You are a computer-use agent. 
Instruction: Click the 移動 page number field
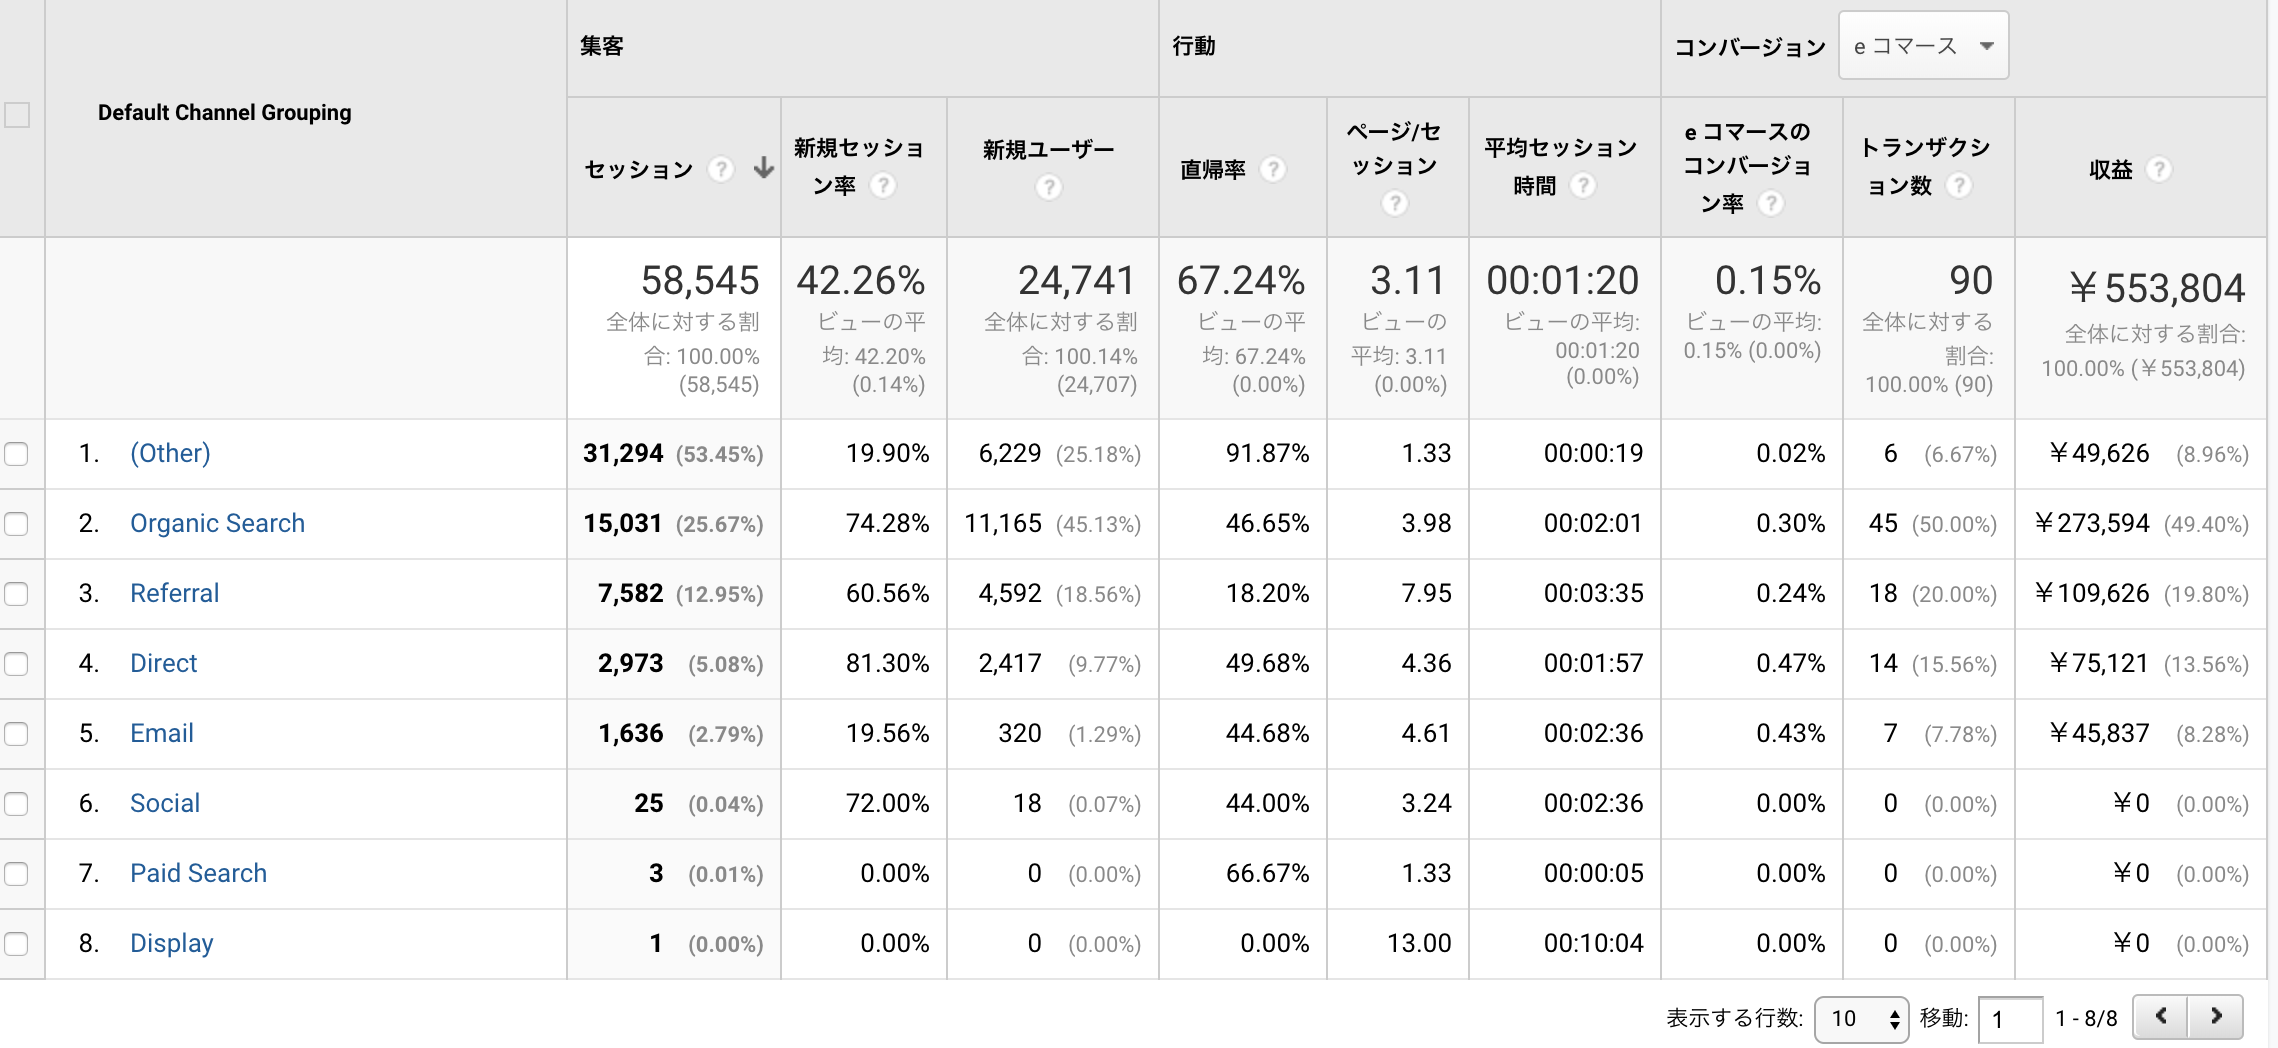click(x=2009, y=1019)
